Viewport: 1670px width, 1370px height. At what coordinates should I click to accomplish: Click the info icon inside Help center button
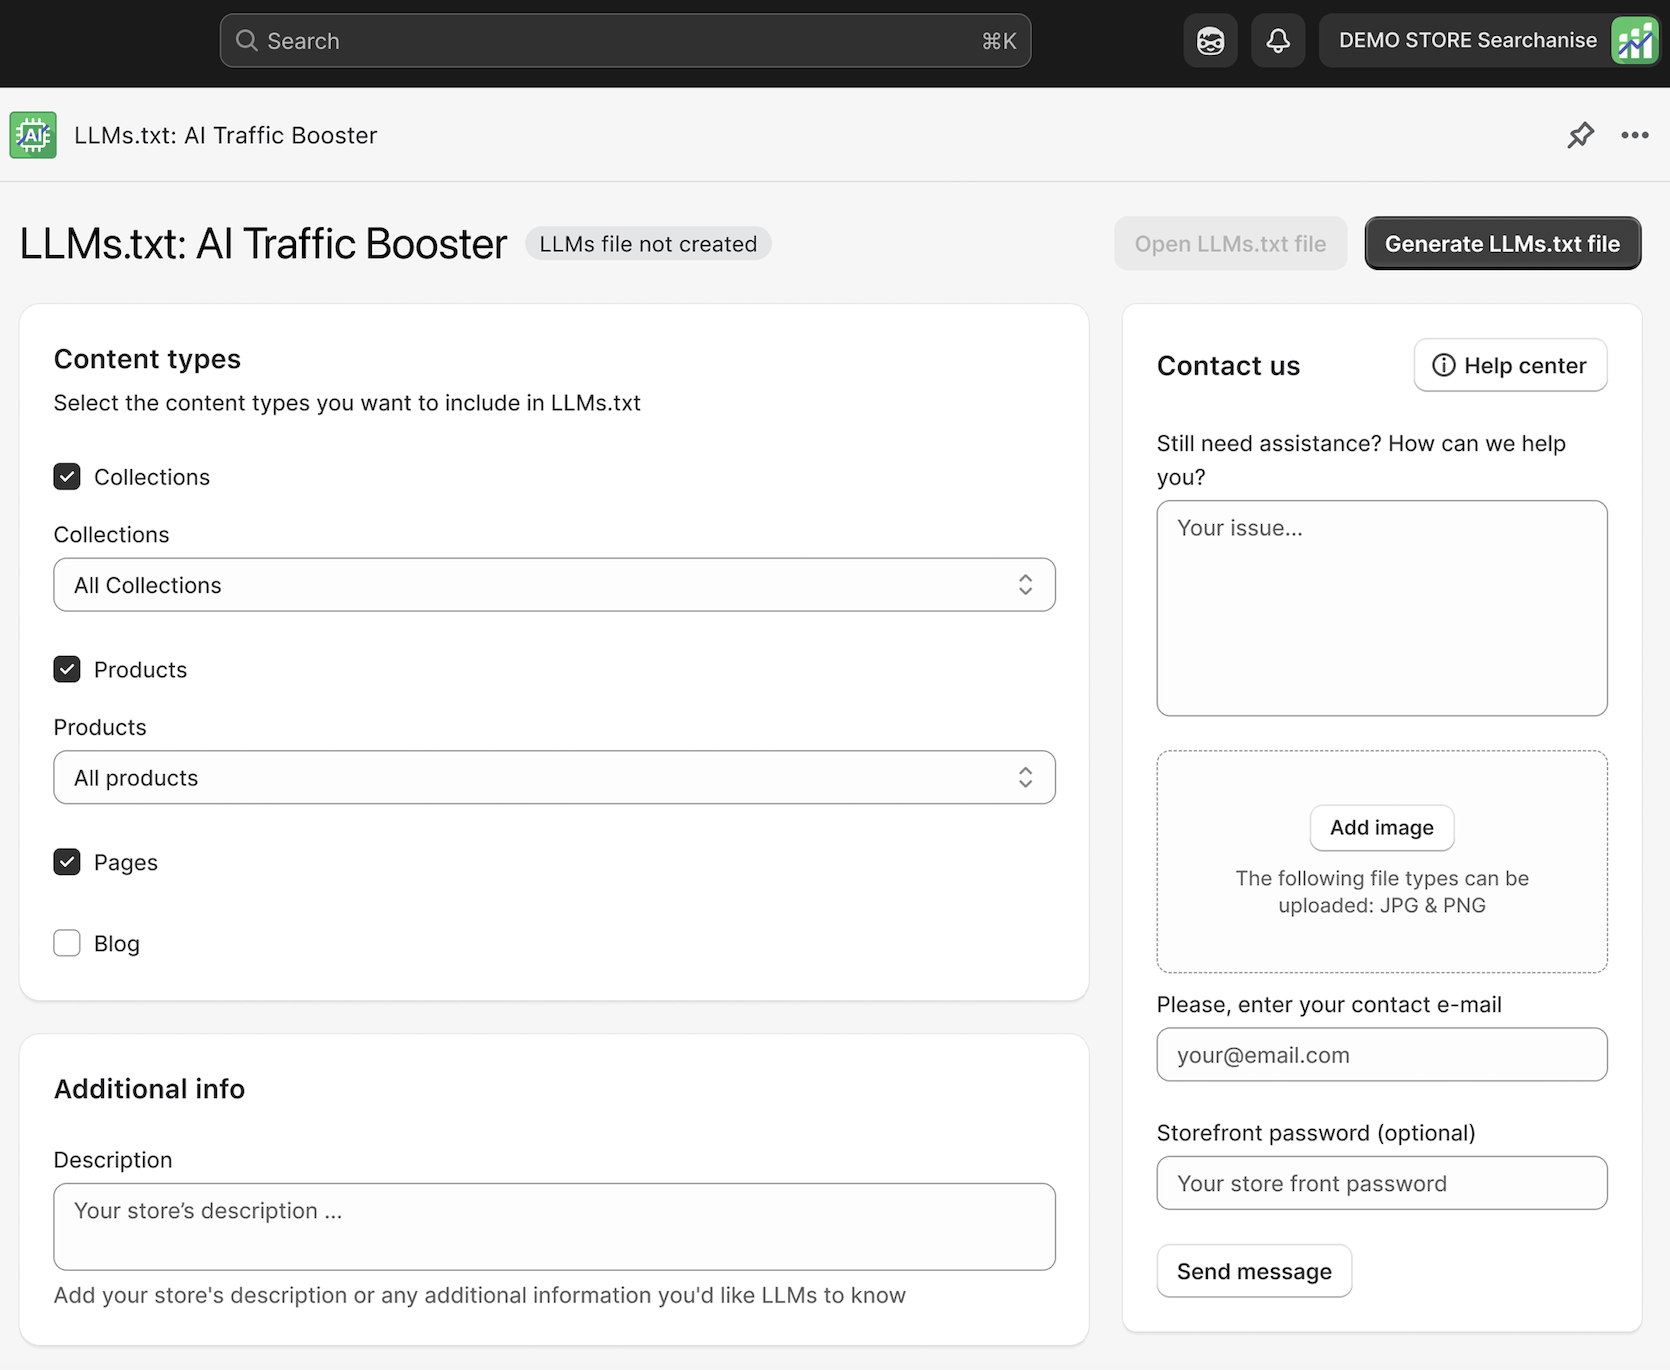click(1443, 365)
